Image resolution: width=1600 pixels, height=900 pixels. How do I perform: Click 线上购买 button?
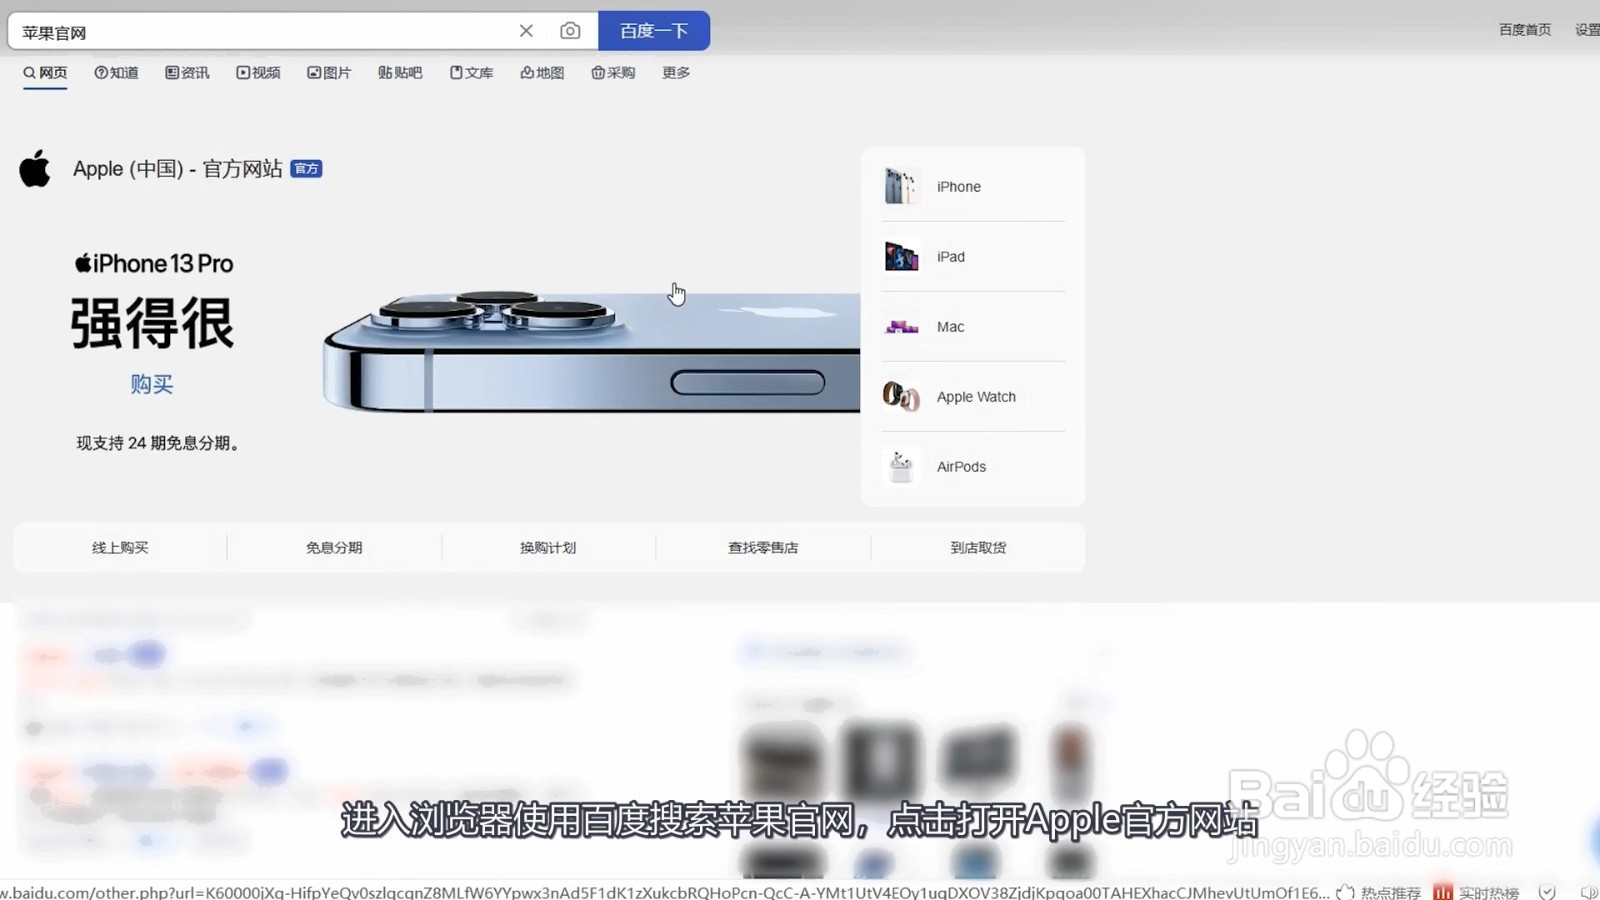120,548
